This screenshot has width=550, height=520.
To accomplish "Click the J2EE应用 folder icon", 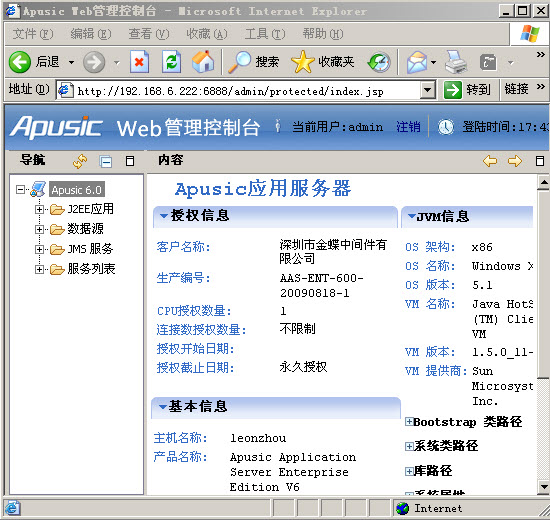I will pyautogui.click(x=57, y=209).
